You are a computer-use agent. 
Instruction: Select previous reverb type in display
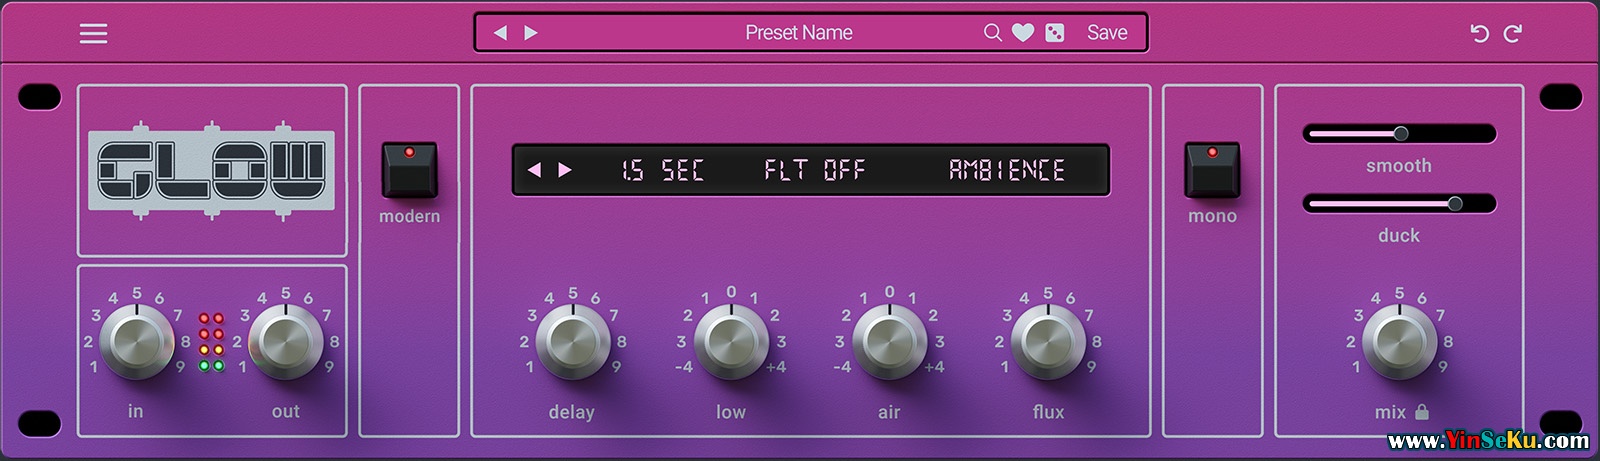[x=535, y=170]
